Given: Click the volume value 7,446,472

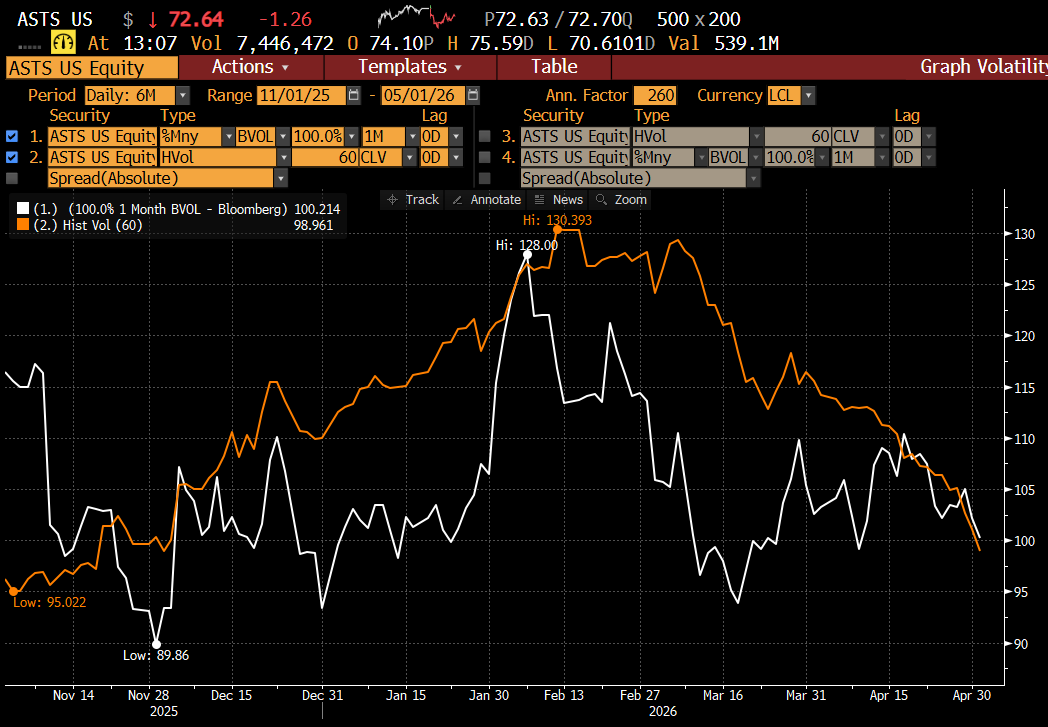Looking at the screenshot, I should pos(285,43).
